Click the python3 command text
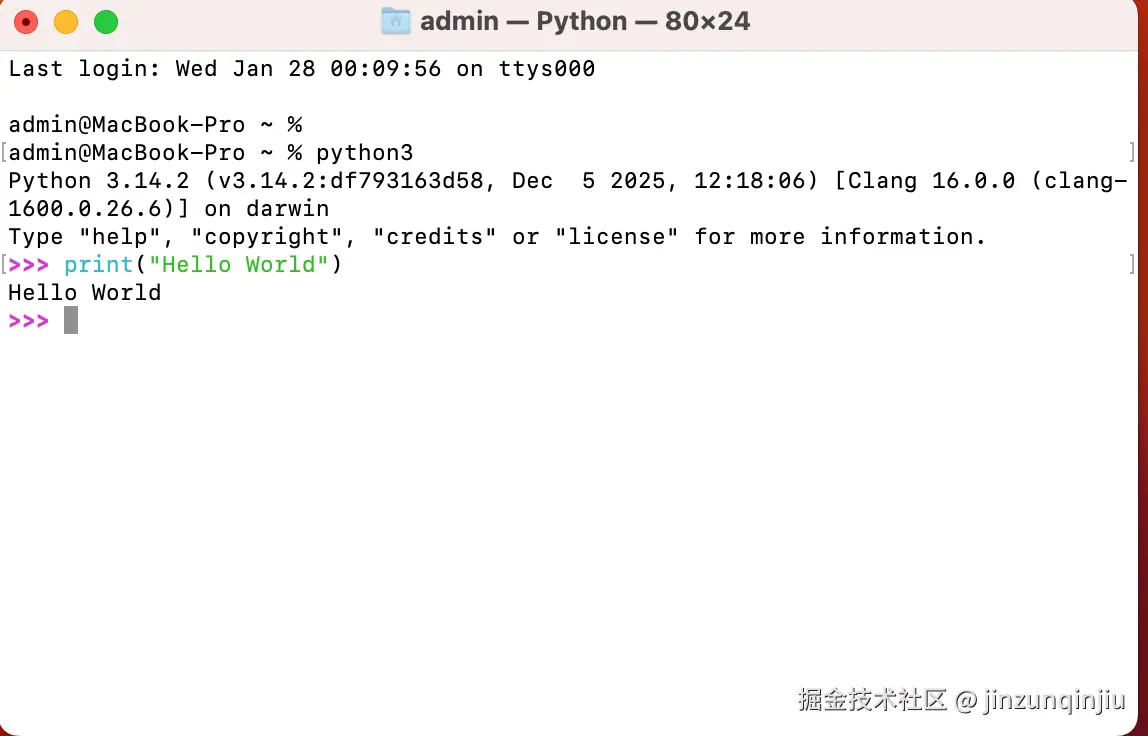The width and height of the screenshot is (1148, 736). point(365,153)
